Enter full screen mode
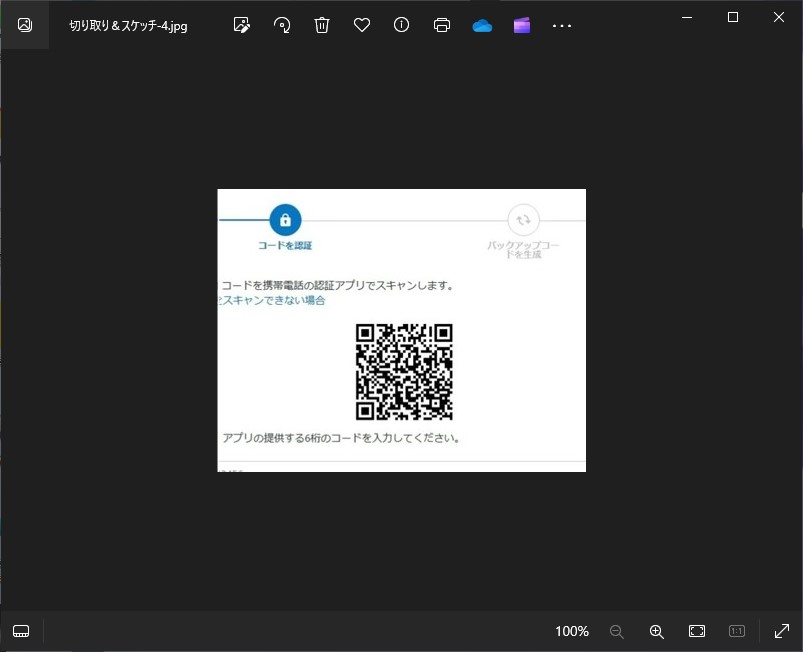This screenshot has width=803, height=652. (781, 631)
